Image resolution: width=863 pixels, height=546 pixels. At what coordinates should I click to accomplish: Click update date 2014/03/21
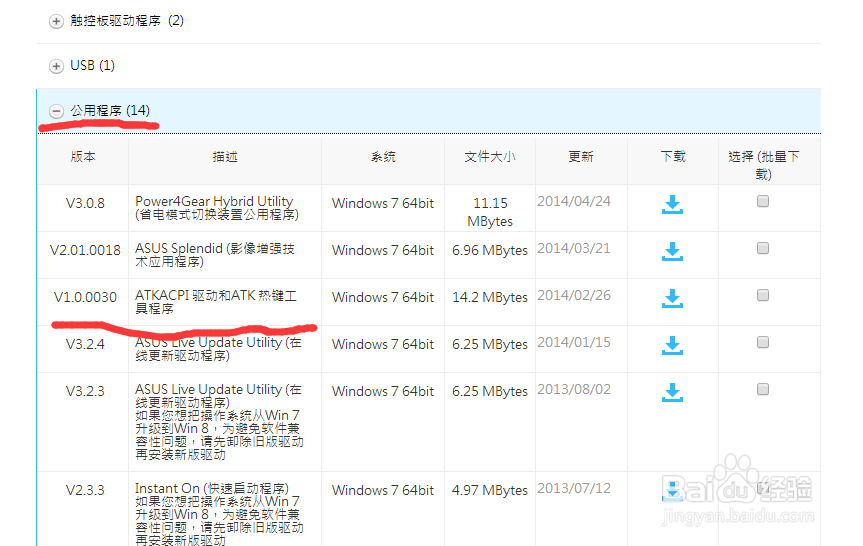tap(574, 248)
